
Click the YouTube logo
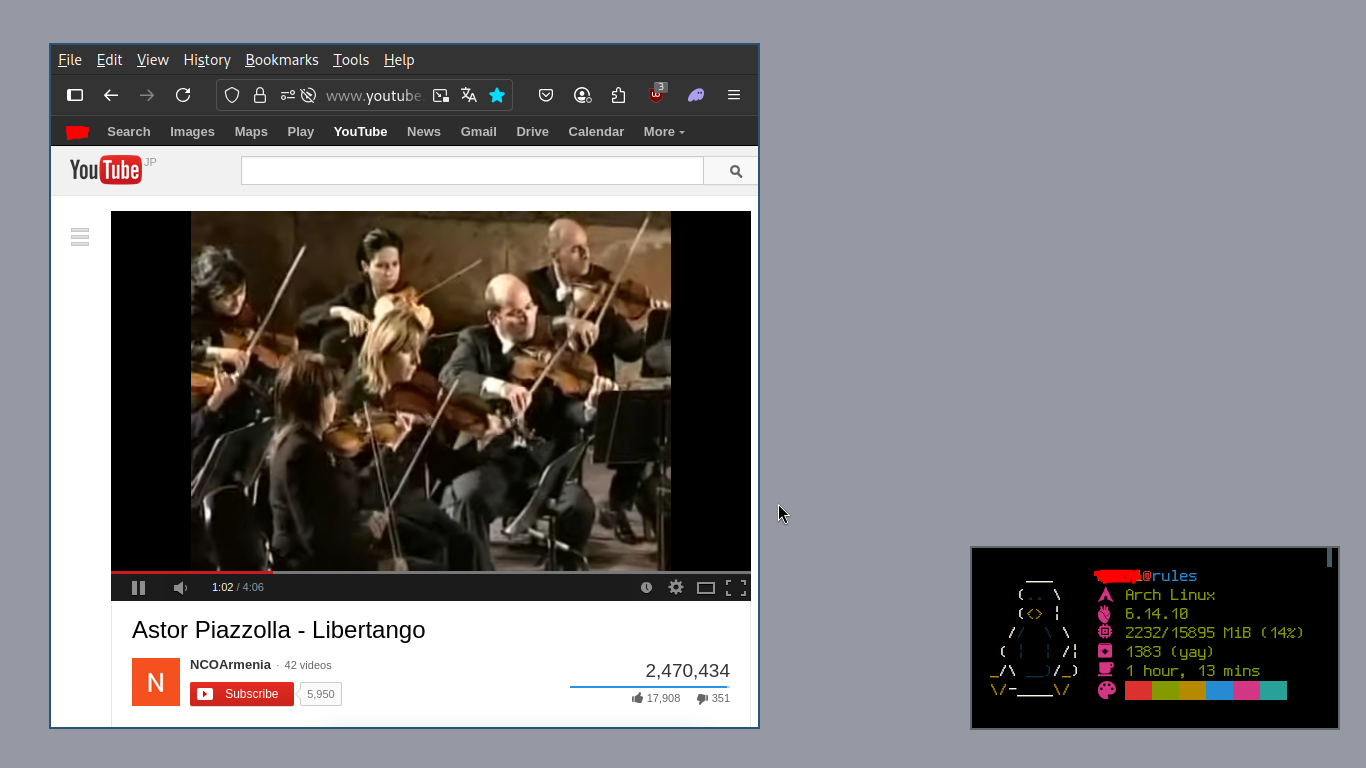coord(106,170)
